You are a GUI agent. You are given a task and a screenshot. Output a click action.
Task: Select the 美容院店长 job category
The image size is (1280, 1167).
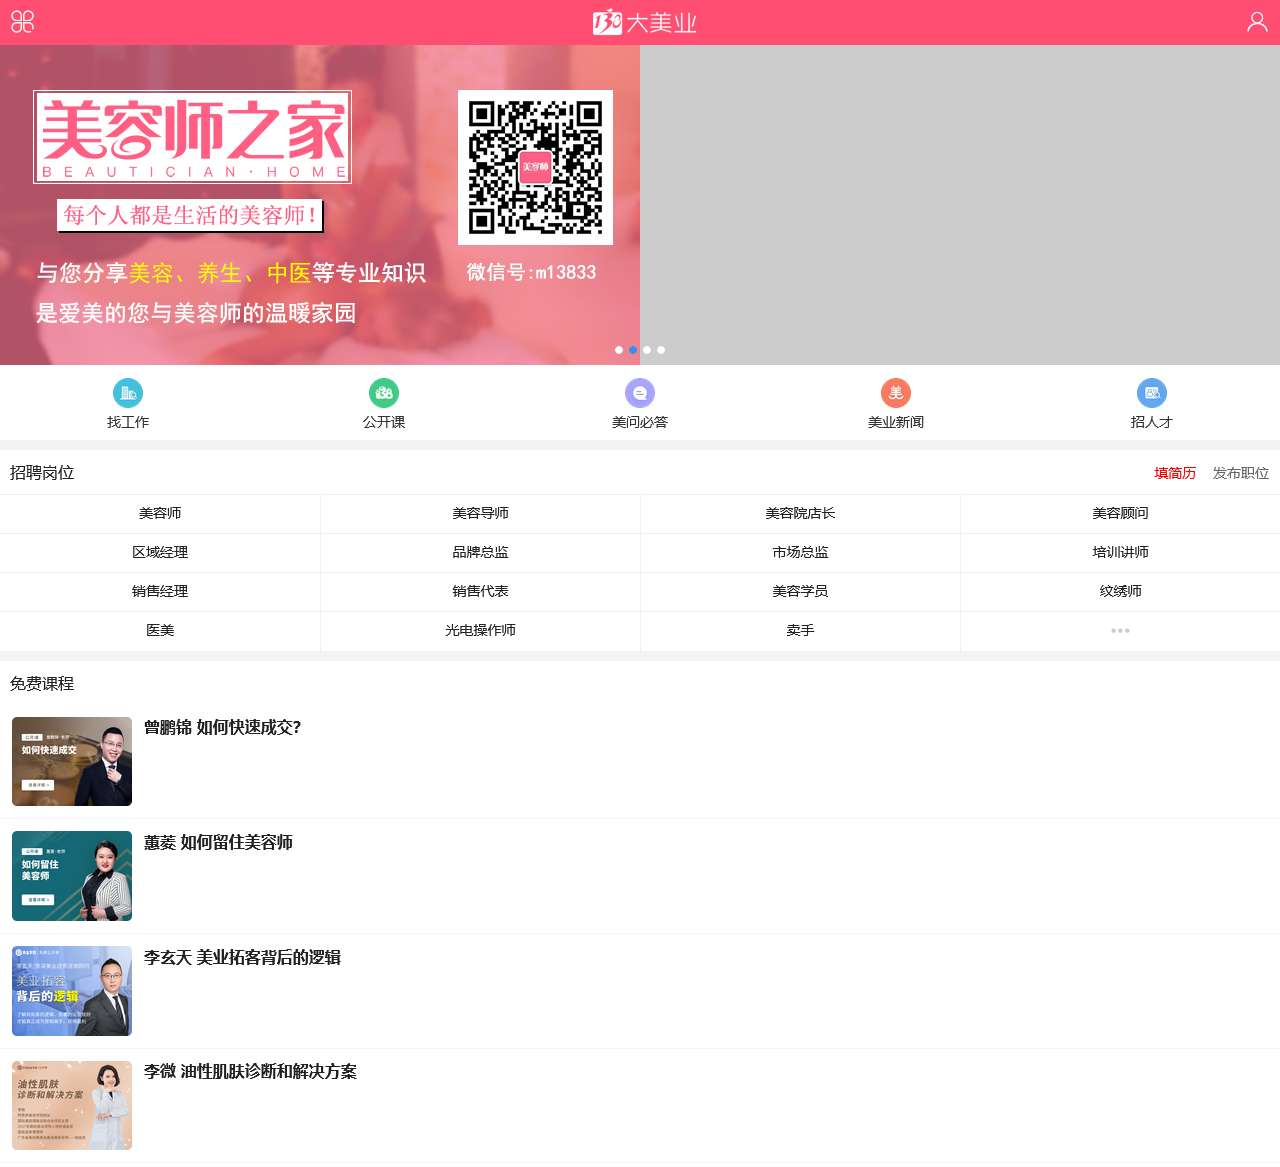tap(800, 513)
